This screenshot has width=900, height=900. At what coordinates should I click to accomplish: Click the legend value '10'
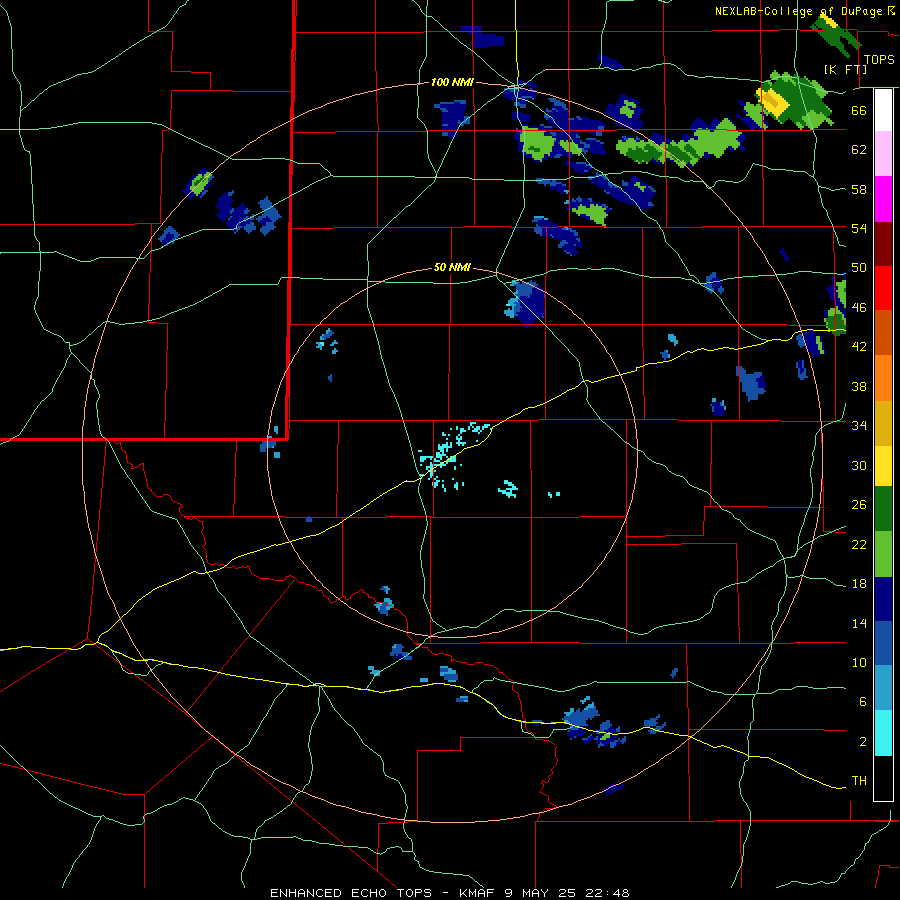pos(859,662)
